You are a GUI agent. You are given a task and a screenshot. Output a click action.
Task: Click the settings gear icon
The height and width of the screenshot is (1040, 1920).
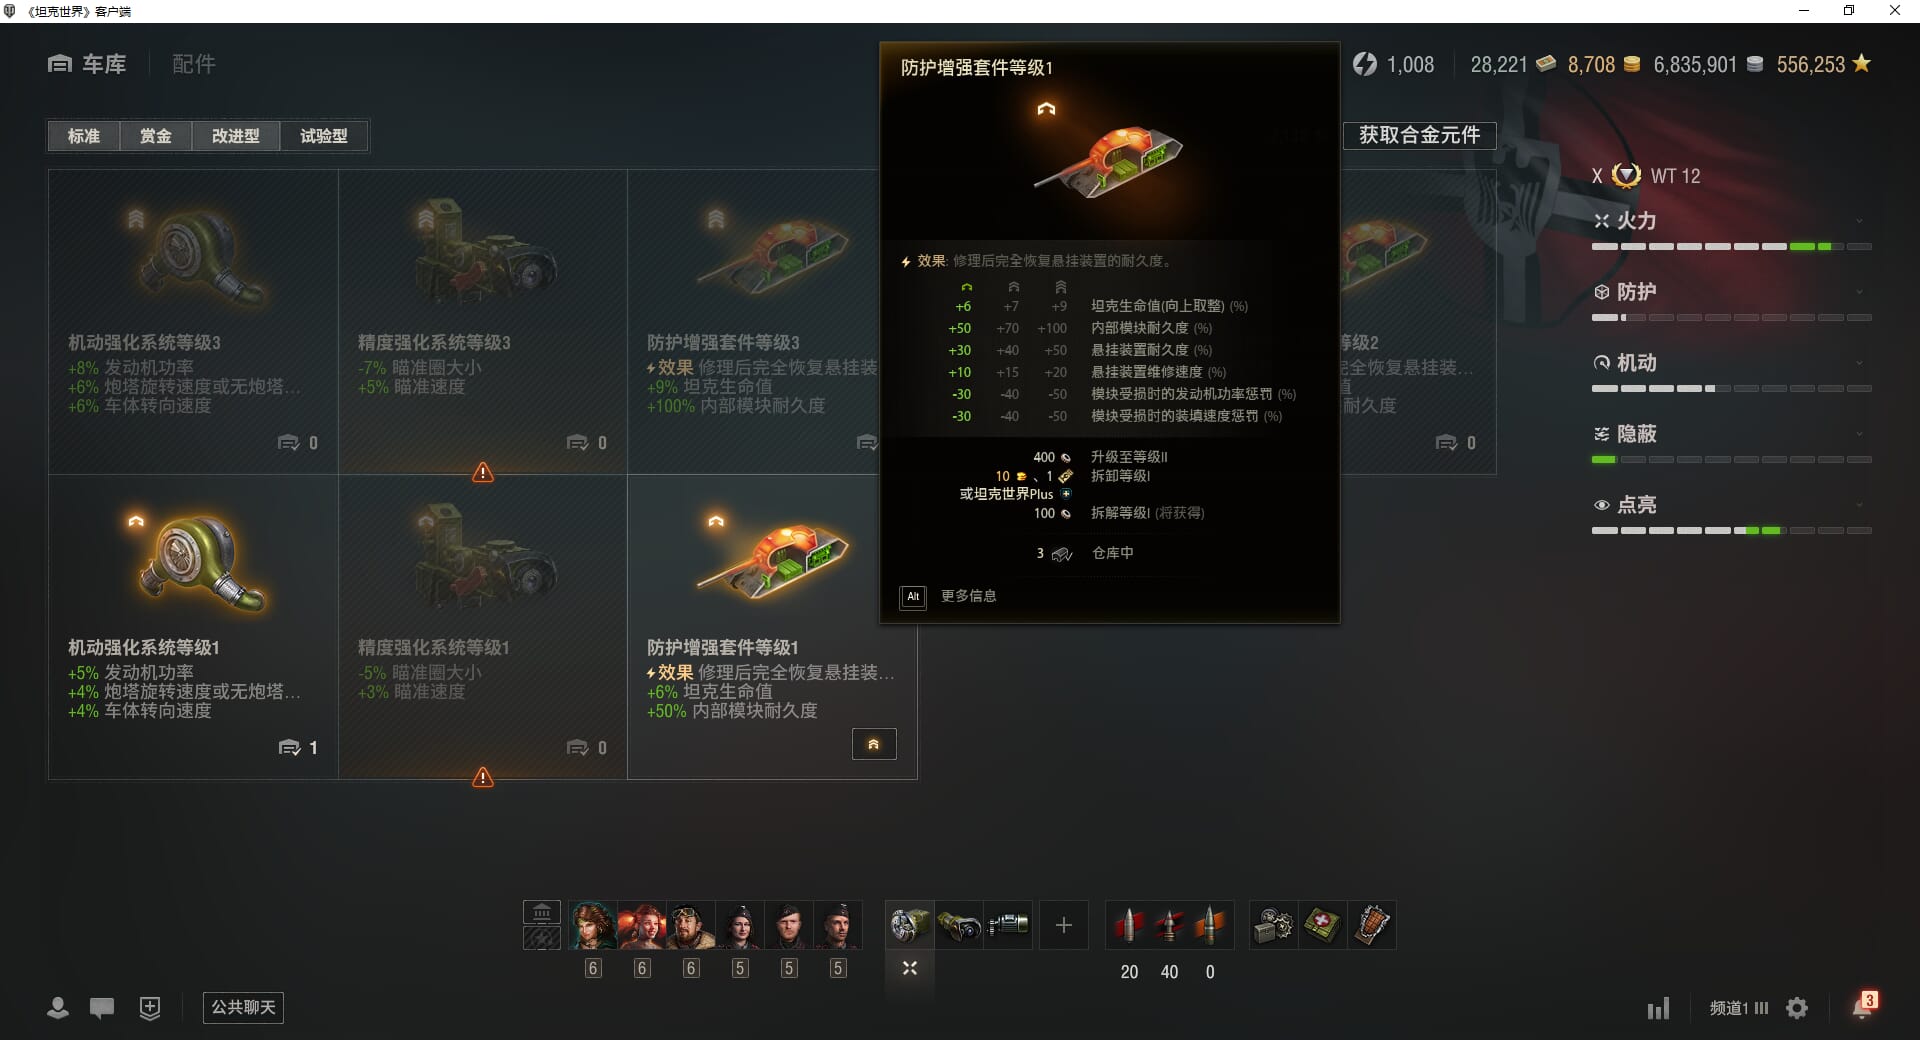point(1797,1008)
